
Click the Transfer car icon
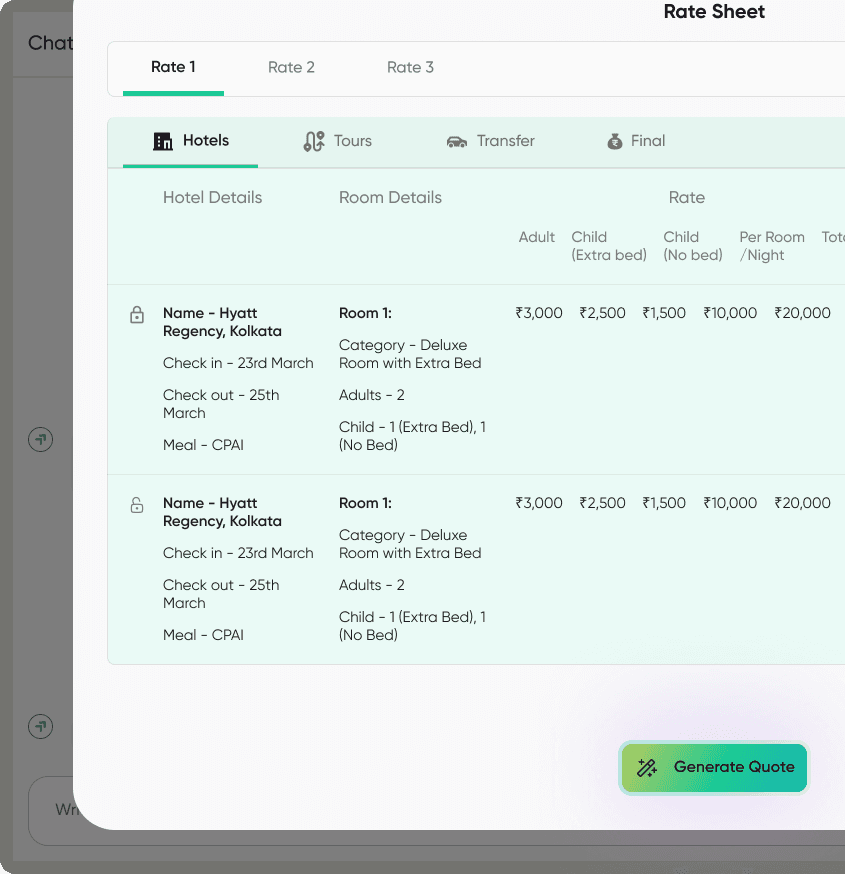point(456,141)
